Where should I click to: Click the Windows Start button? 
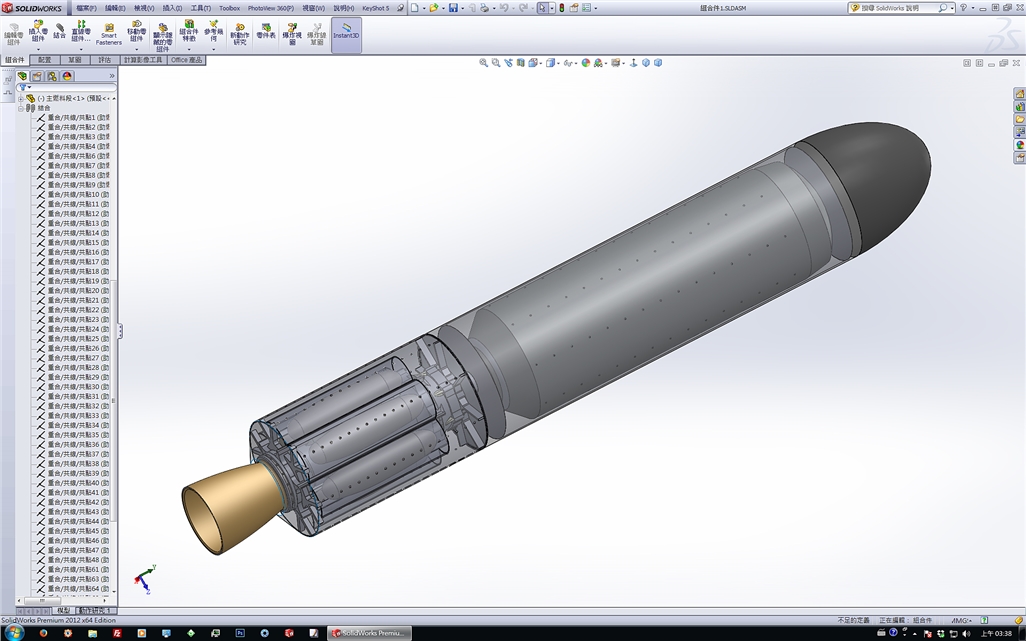[x=14, y=632]
